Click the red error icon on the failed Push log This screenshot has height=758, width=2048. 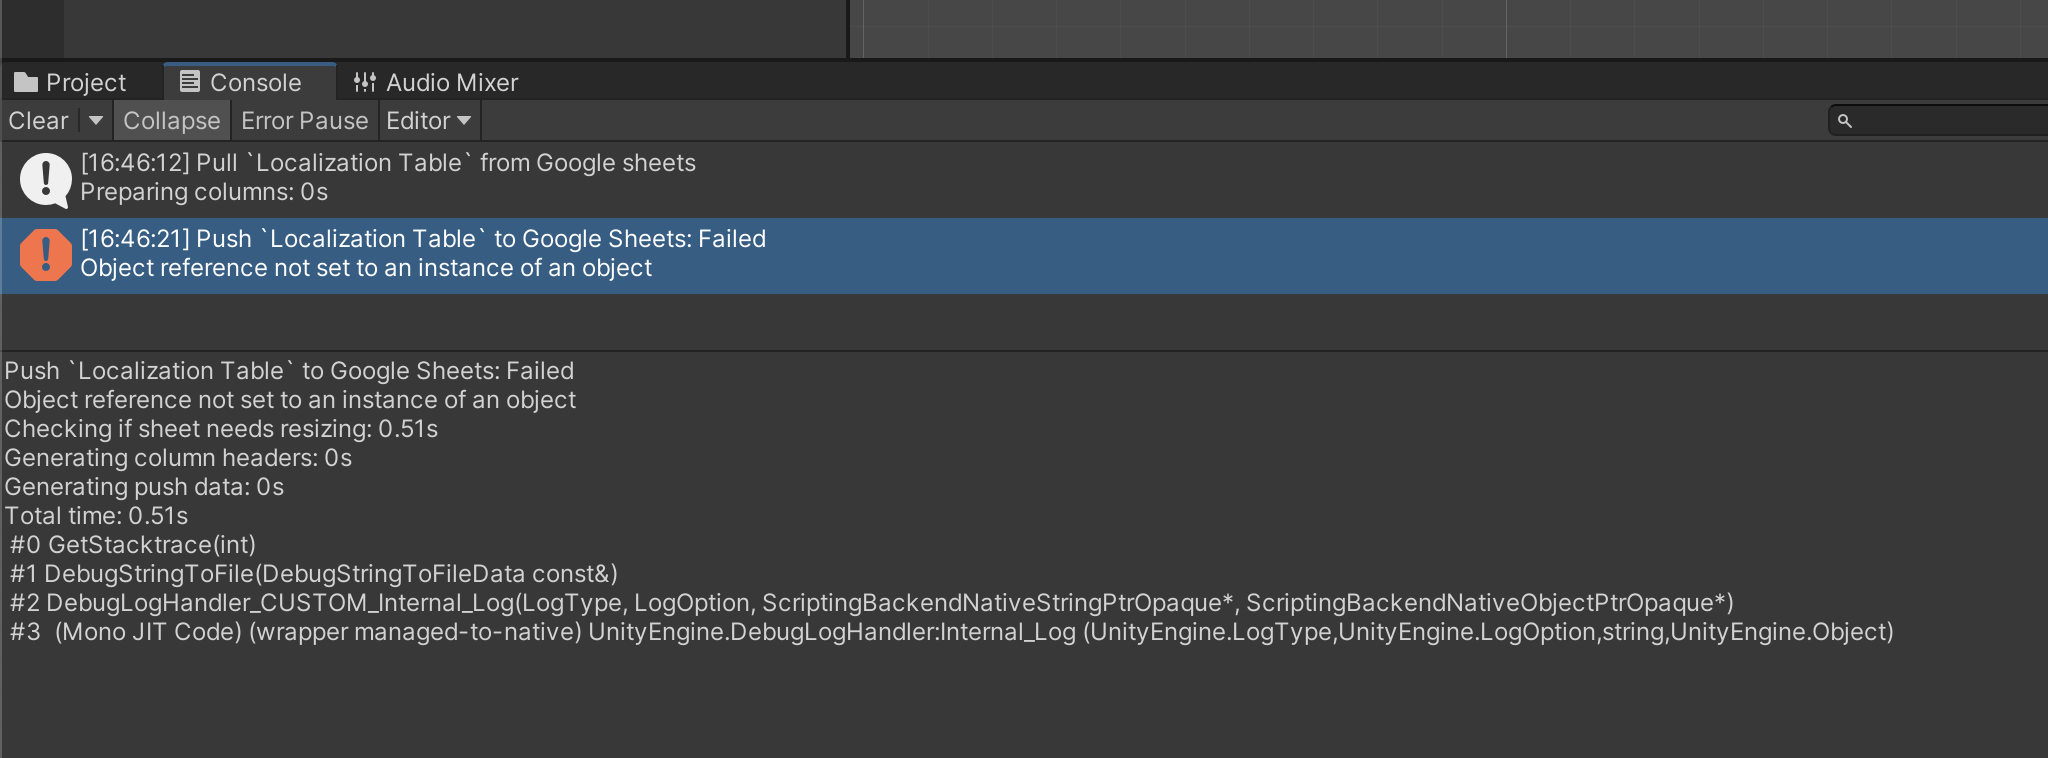point(45,255)
